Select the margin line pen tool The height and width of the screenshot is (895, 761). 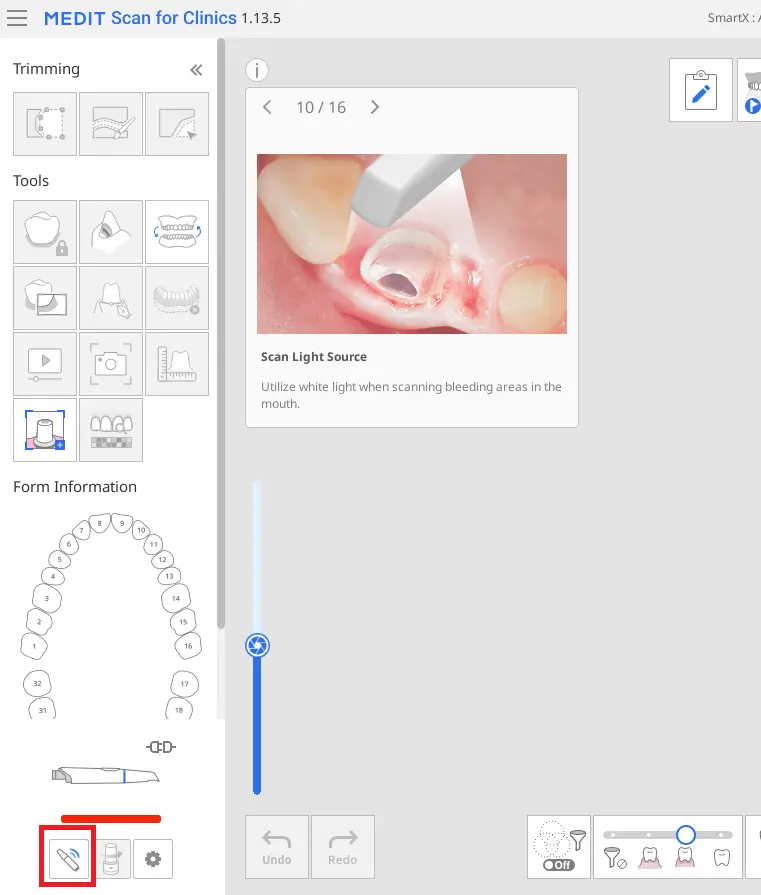point(111,297)
